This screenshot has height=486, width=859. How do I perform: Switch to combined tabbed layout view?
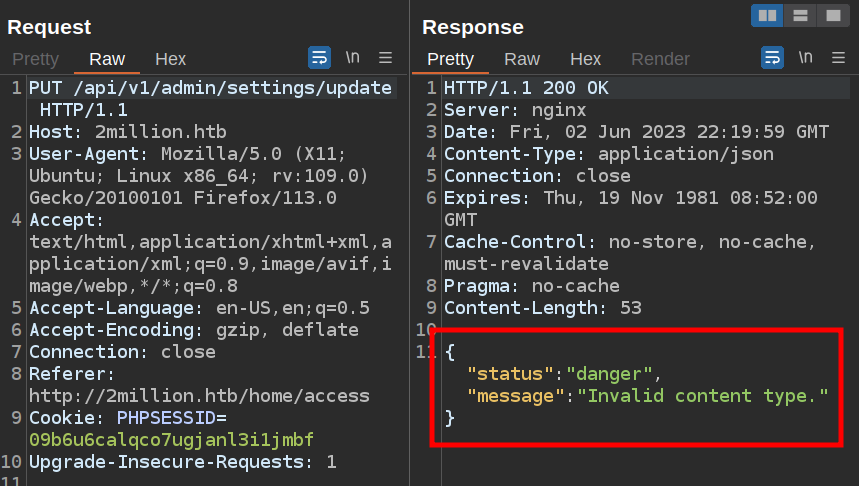(831, 15)
